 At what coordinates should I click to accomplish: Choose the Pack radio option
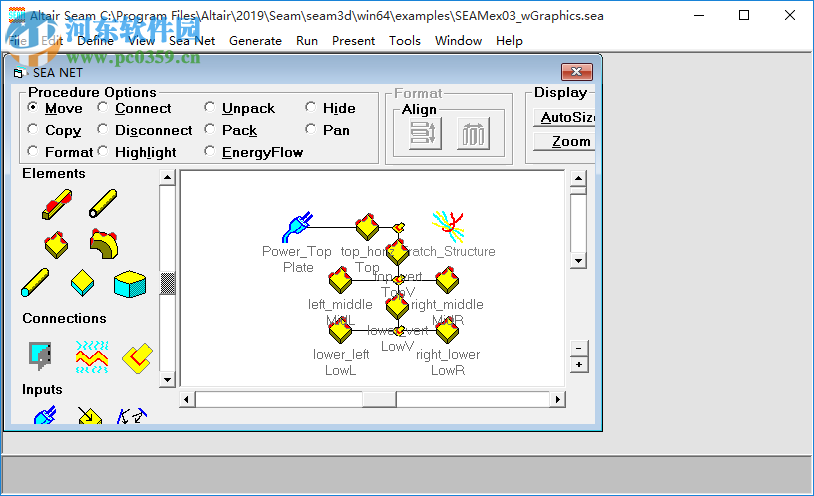coord(209,129)
